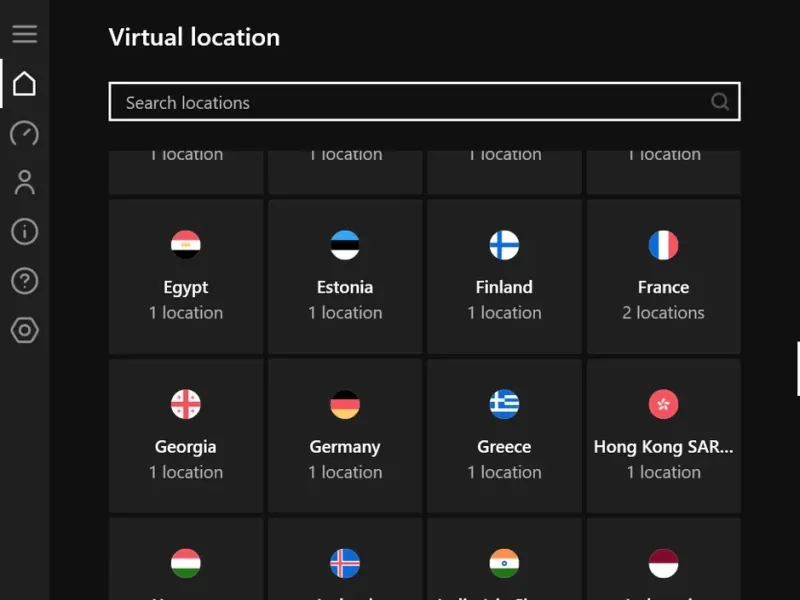Click the vertical scrollbar handle on the right edge
Viewport: 800px width, 600px height.
[798, 368]
